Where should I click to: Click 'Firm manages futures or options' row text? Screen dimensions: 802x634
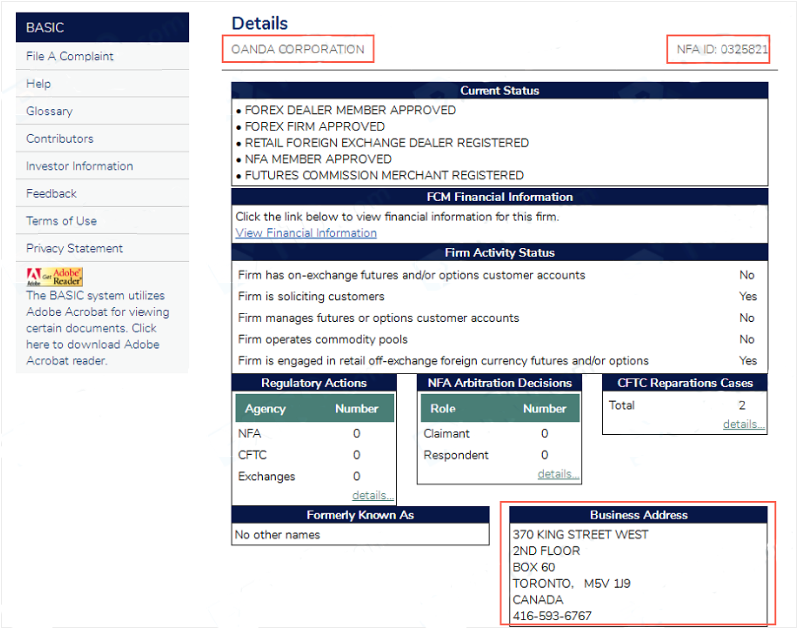click(378, 318)
